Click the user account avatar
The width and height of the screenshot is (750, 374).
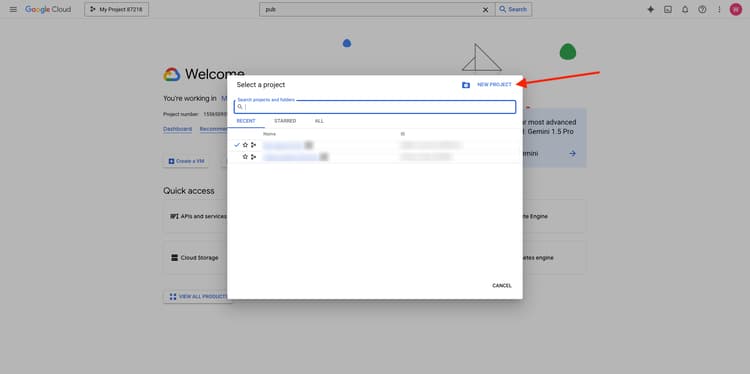(x=736, y=10)
